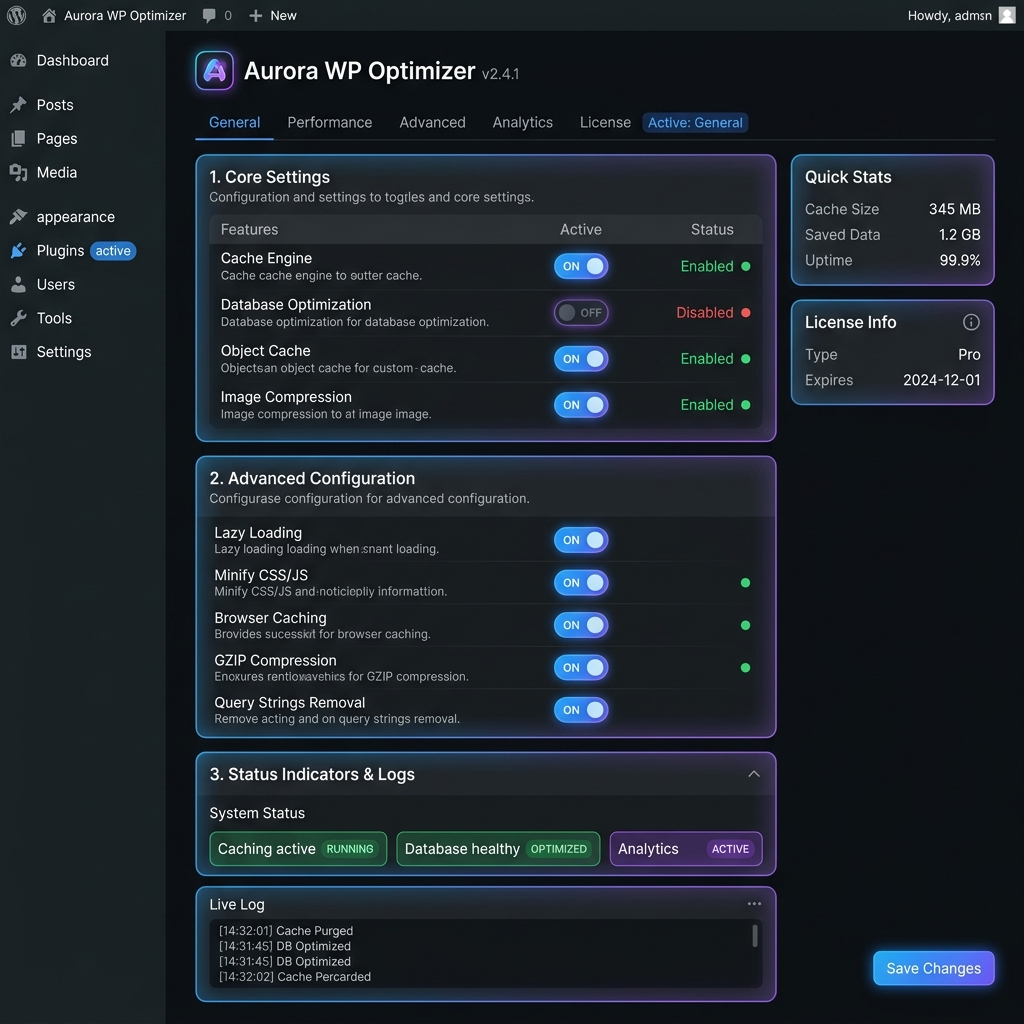Viewport: 1024px width, 1024px height.
Task: Click the Save Changes button
Action: (x=933, y=968)
